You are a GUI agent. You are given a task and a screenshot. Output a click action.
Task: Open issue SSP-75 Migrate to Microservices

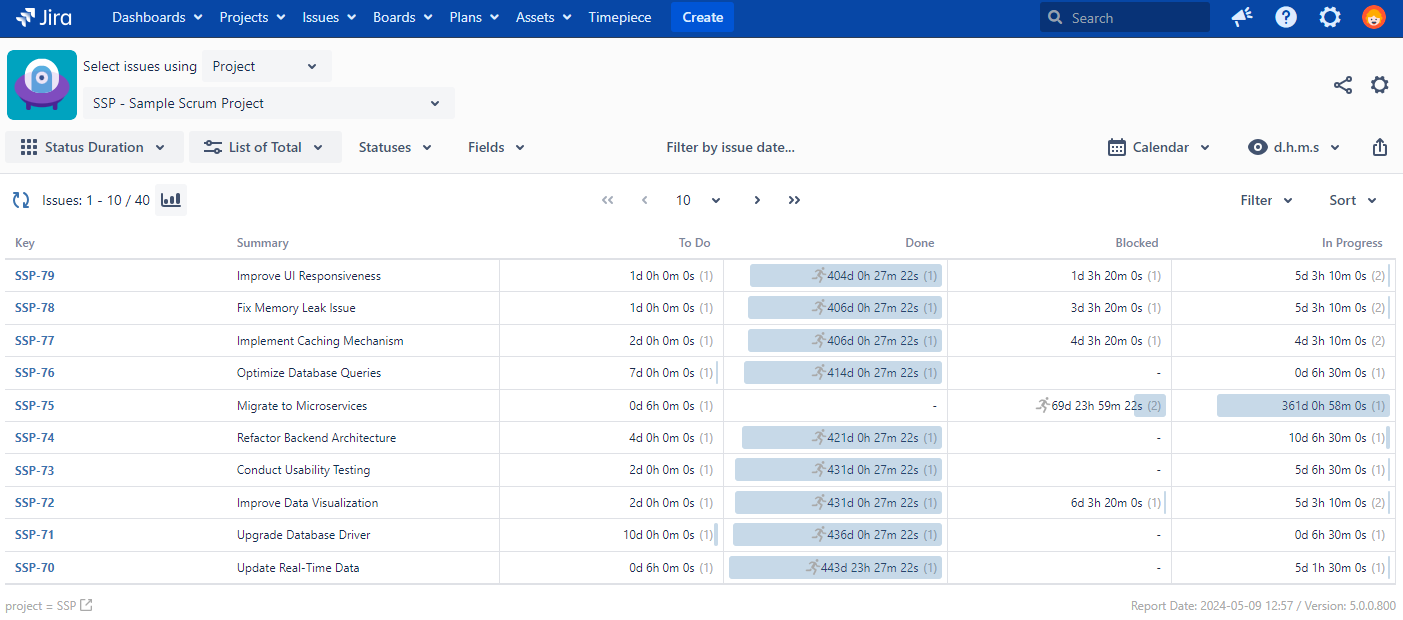pyautogui.click(x=34, y=405)
